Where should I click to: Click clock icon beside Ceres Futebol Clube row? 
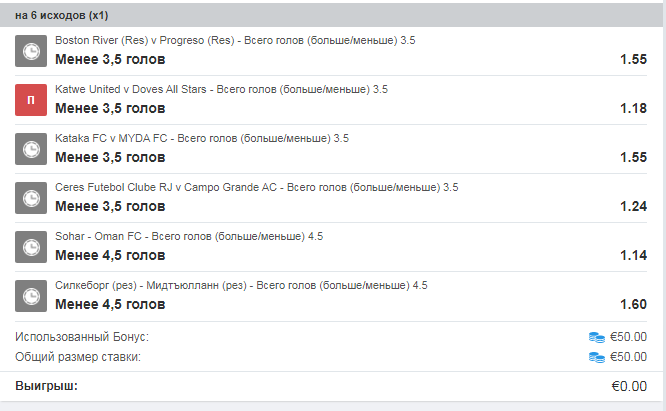31,197
